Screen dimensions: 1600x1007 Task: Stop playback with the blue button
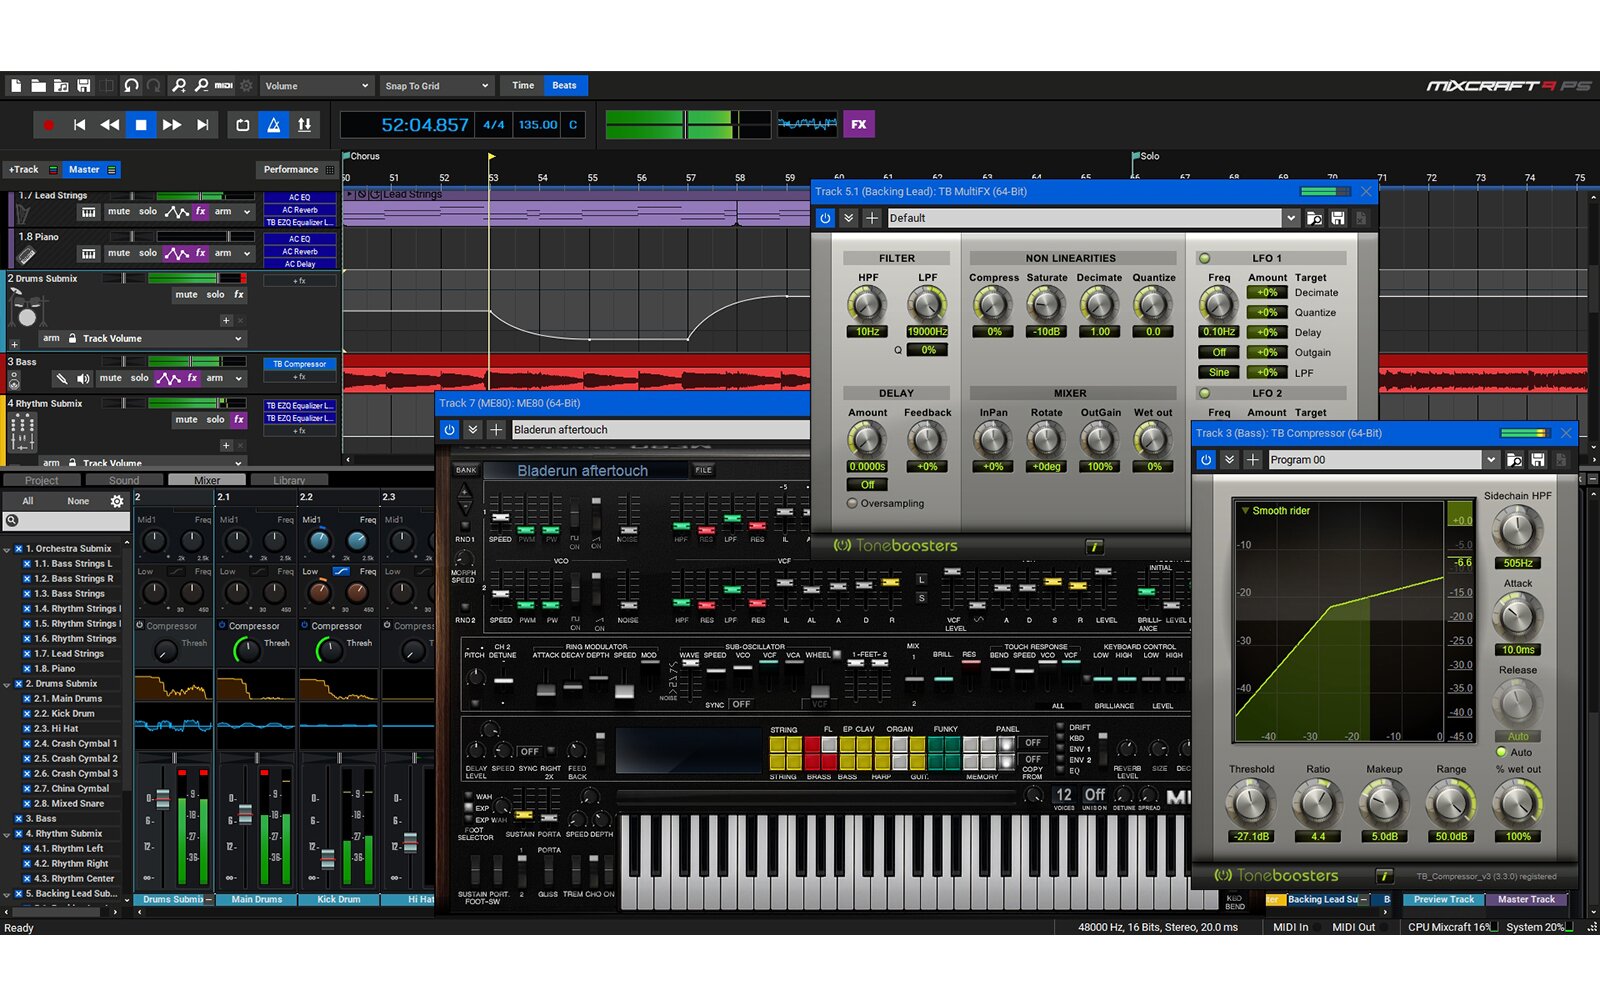(x=141, y=125)
